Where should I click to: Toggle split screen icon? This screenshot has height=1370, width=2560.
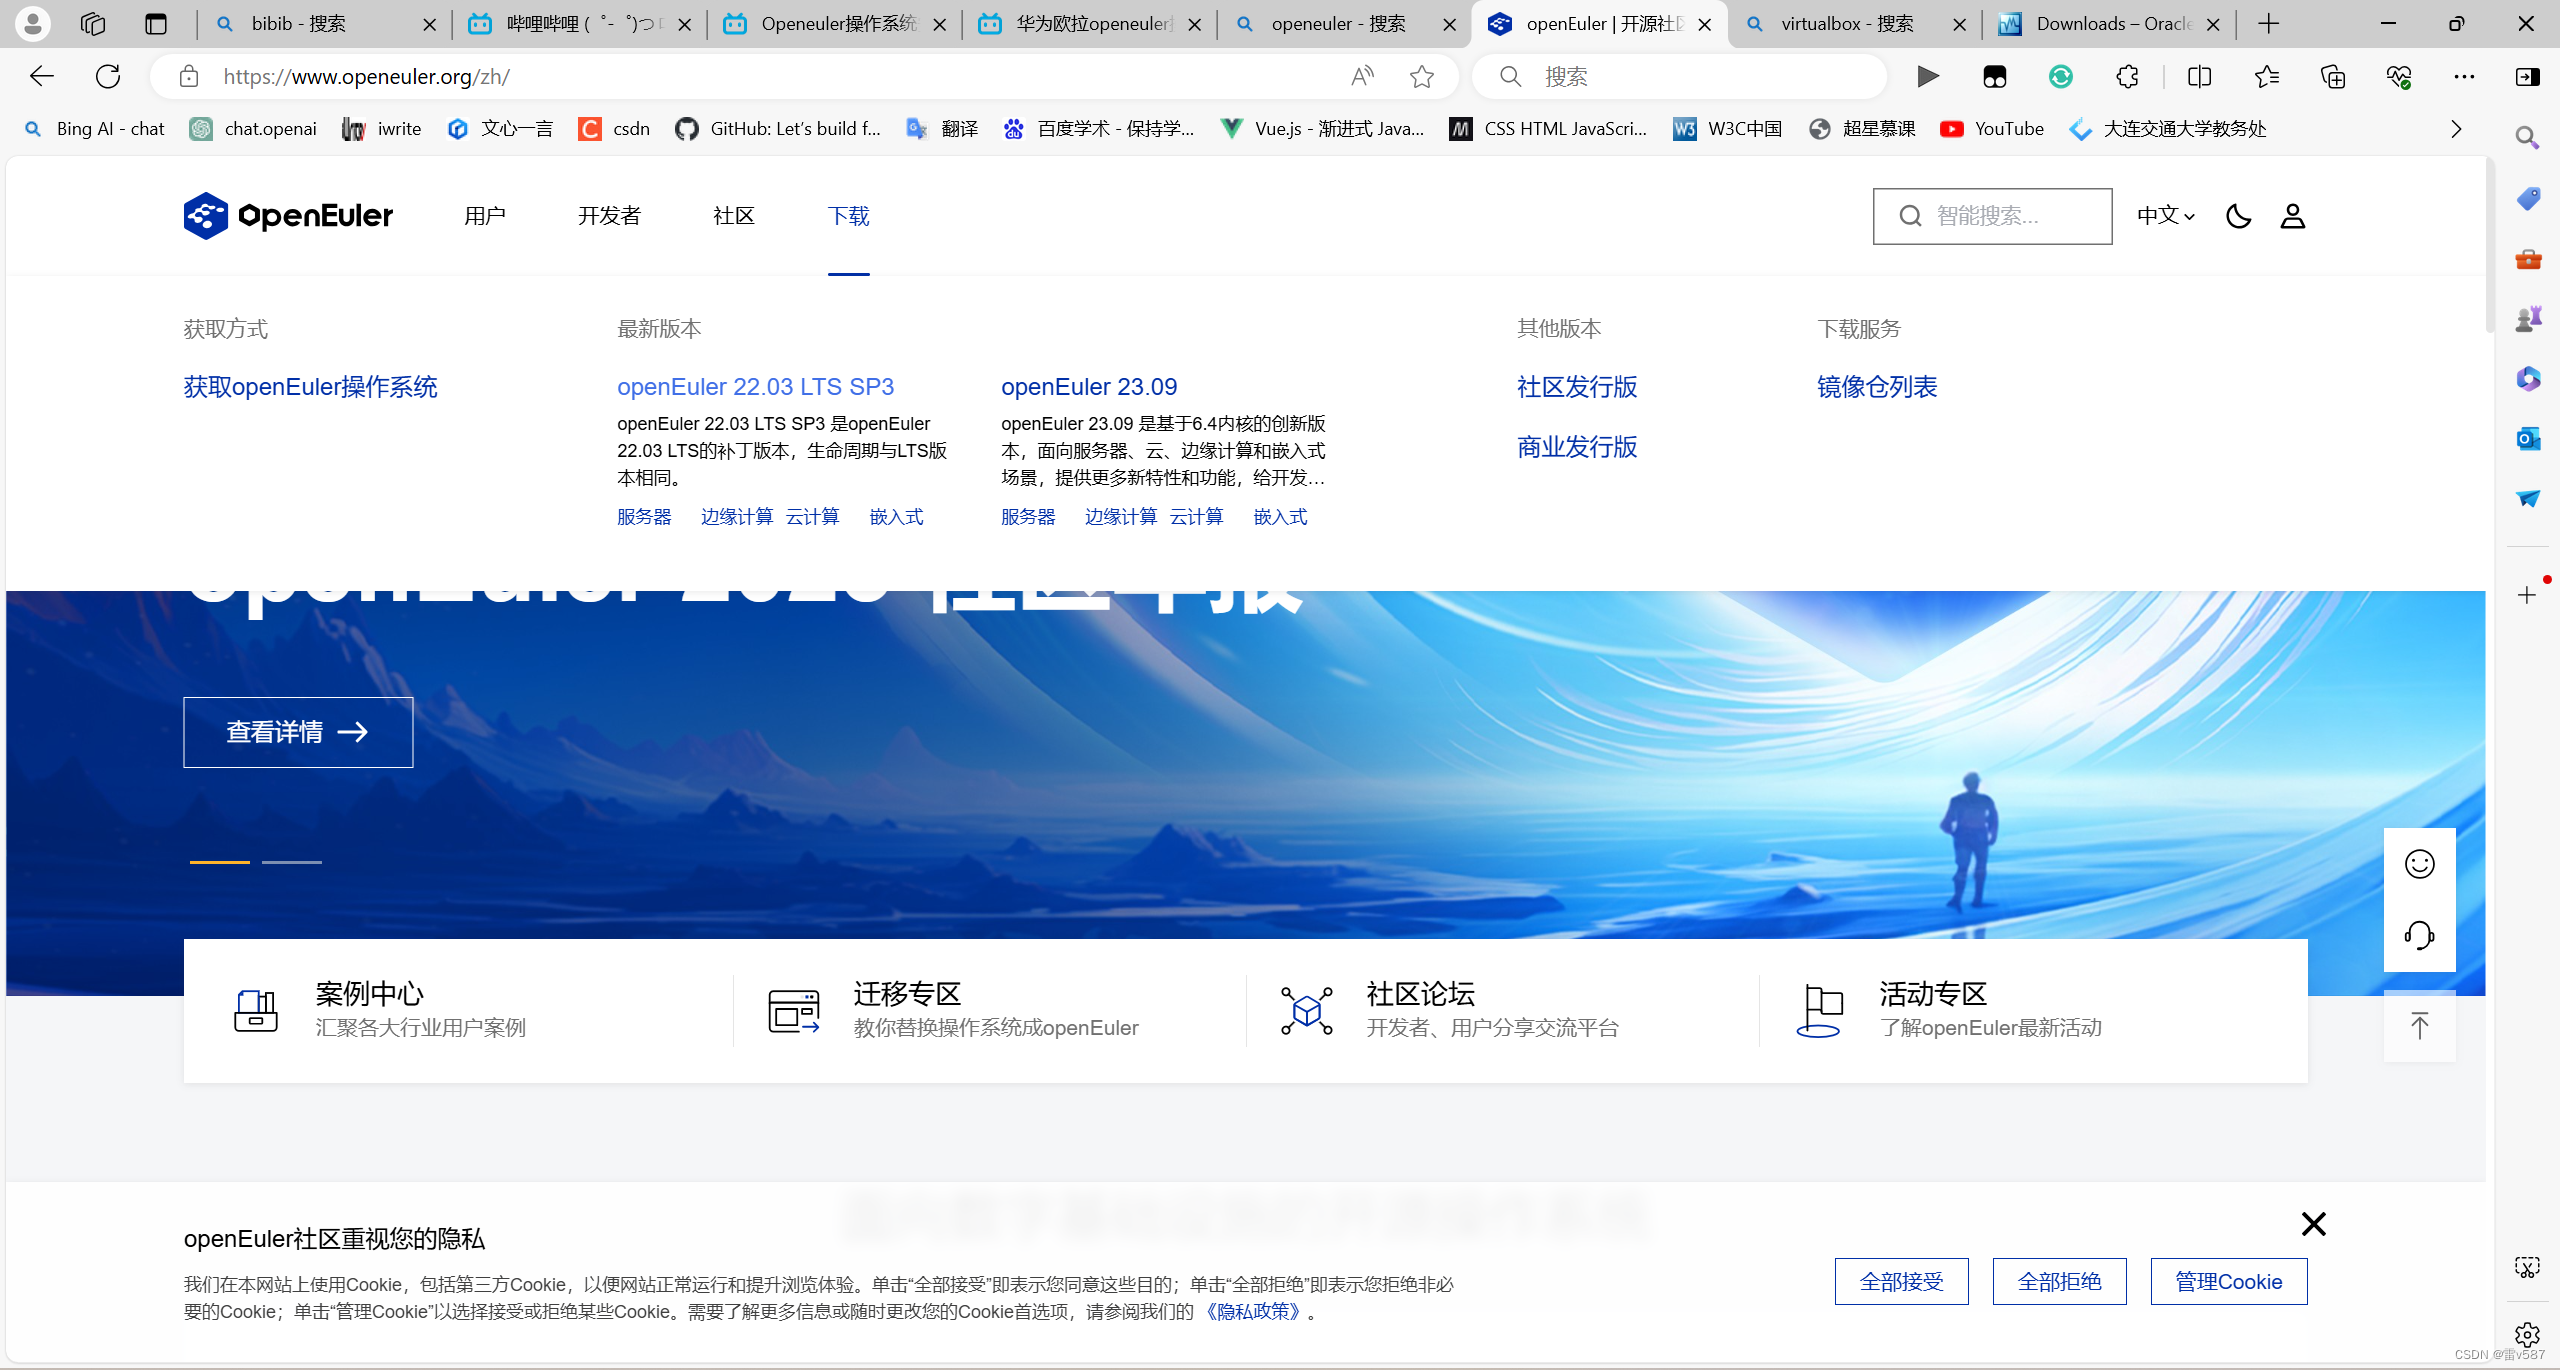pyautogui.click(x=2199, y=76)
